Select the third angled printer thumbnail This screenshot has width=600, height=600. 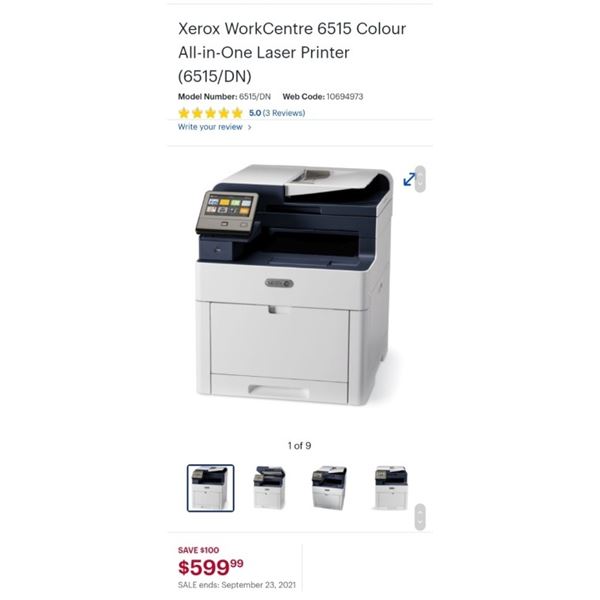[329, 488]
